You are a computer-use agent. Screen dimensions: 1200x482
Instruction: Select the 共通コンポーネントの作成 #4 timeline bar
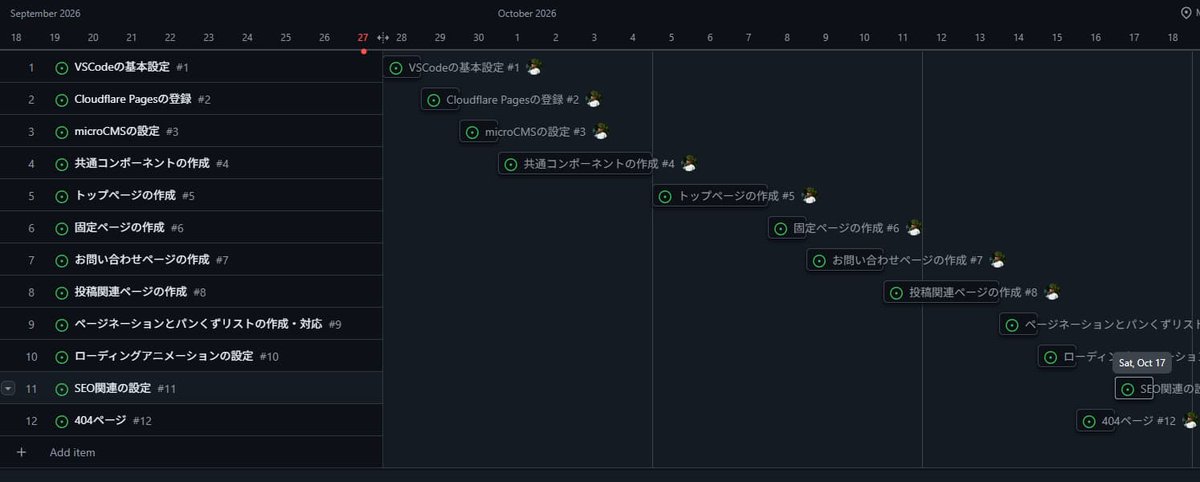pyautogui.click(x=575, y=163)
